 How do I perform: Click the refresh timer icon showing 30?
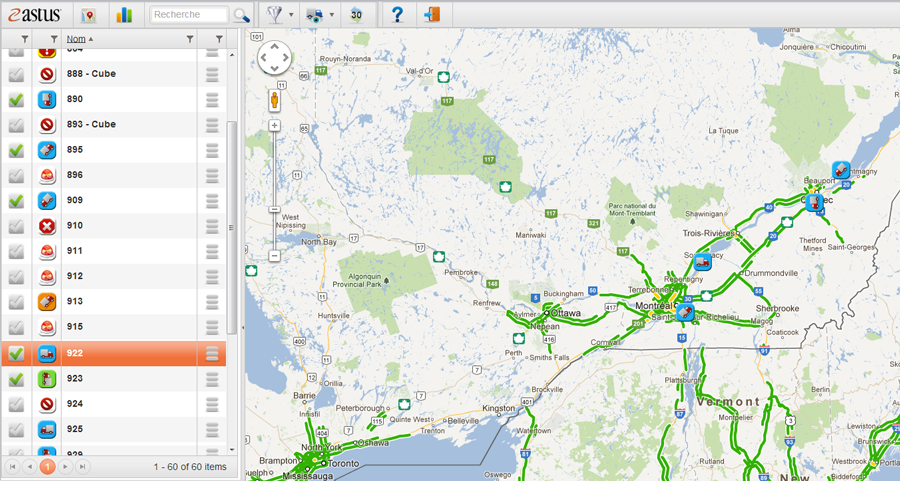click(357, 15)
